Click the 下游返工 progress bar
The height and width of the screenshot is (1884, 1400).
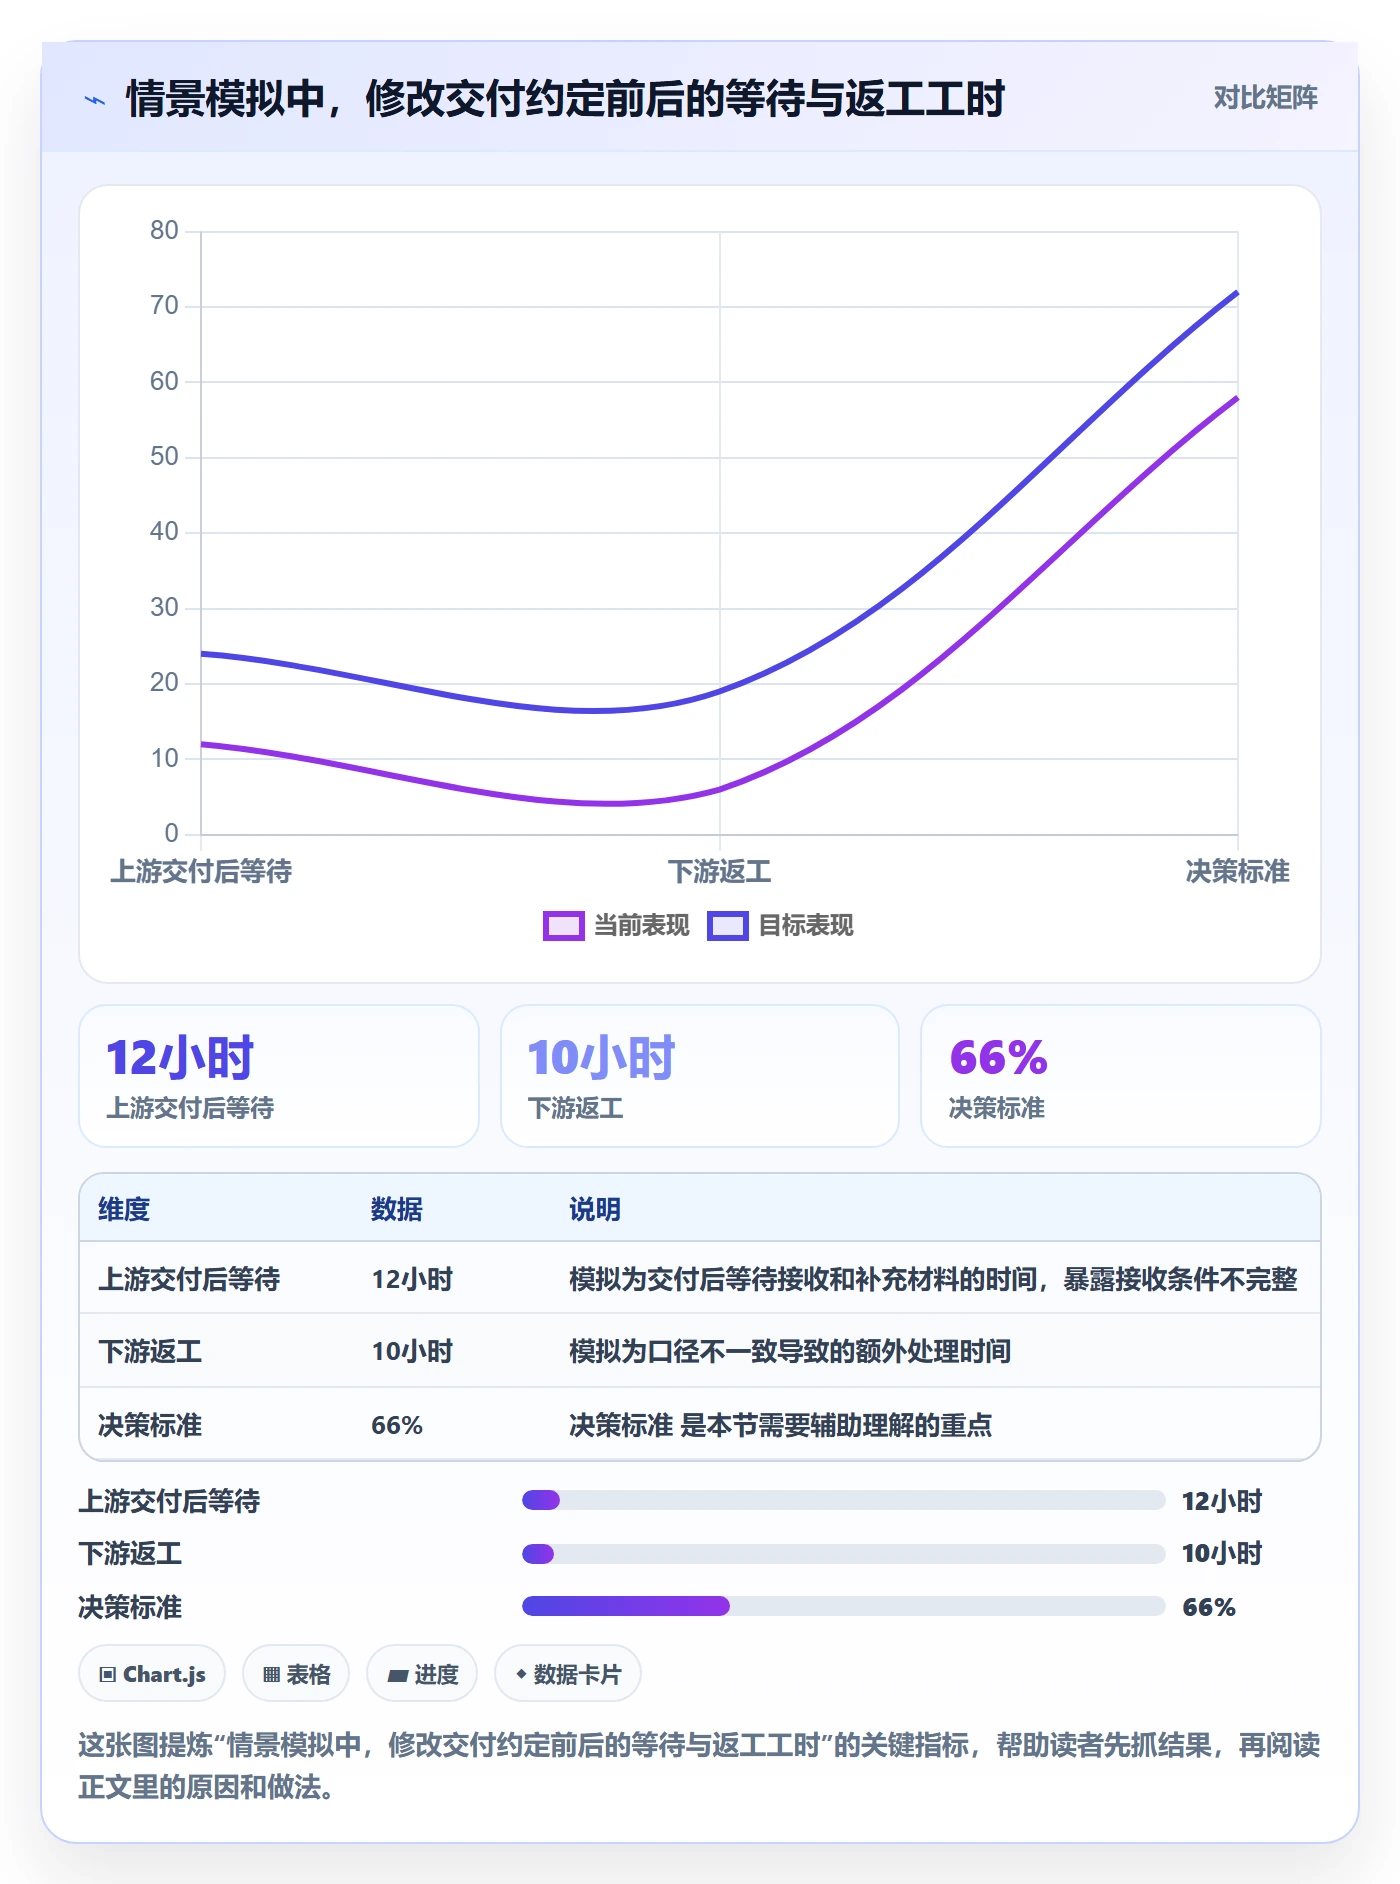pos(844,1554)
